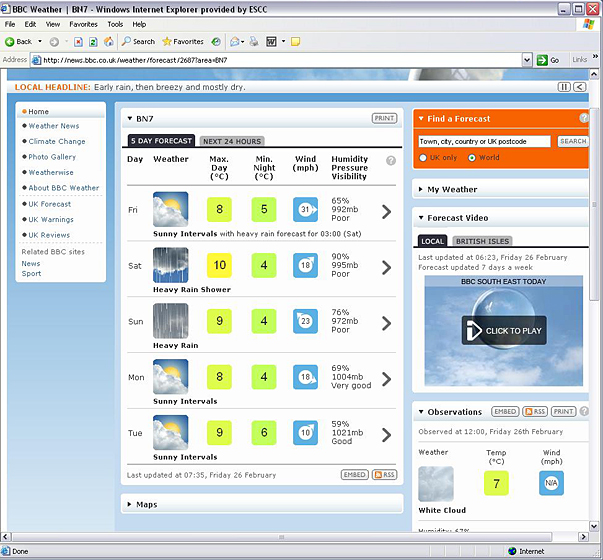Open the Help menu
Image resolution: width=603 pixels, height=560 pixels.
coord(139,24)
